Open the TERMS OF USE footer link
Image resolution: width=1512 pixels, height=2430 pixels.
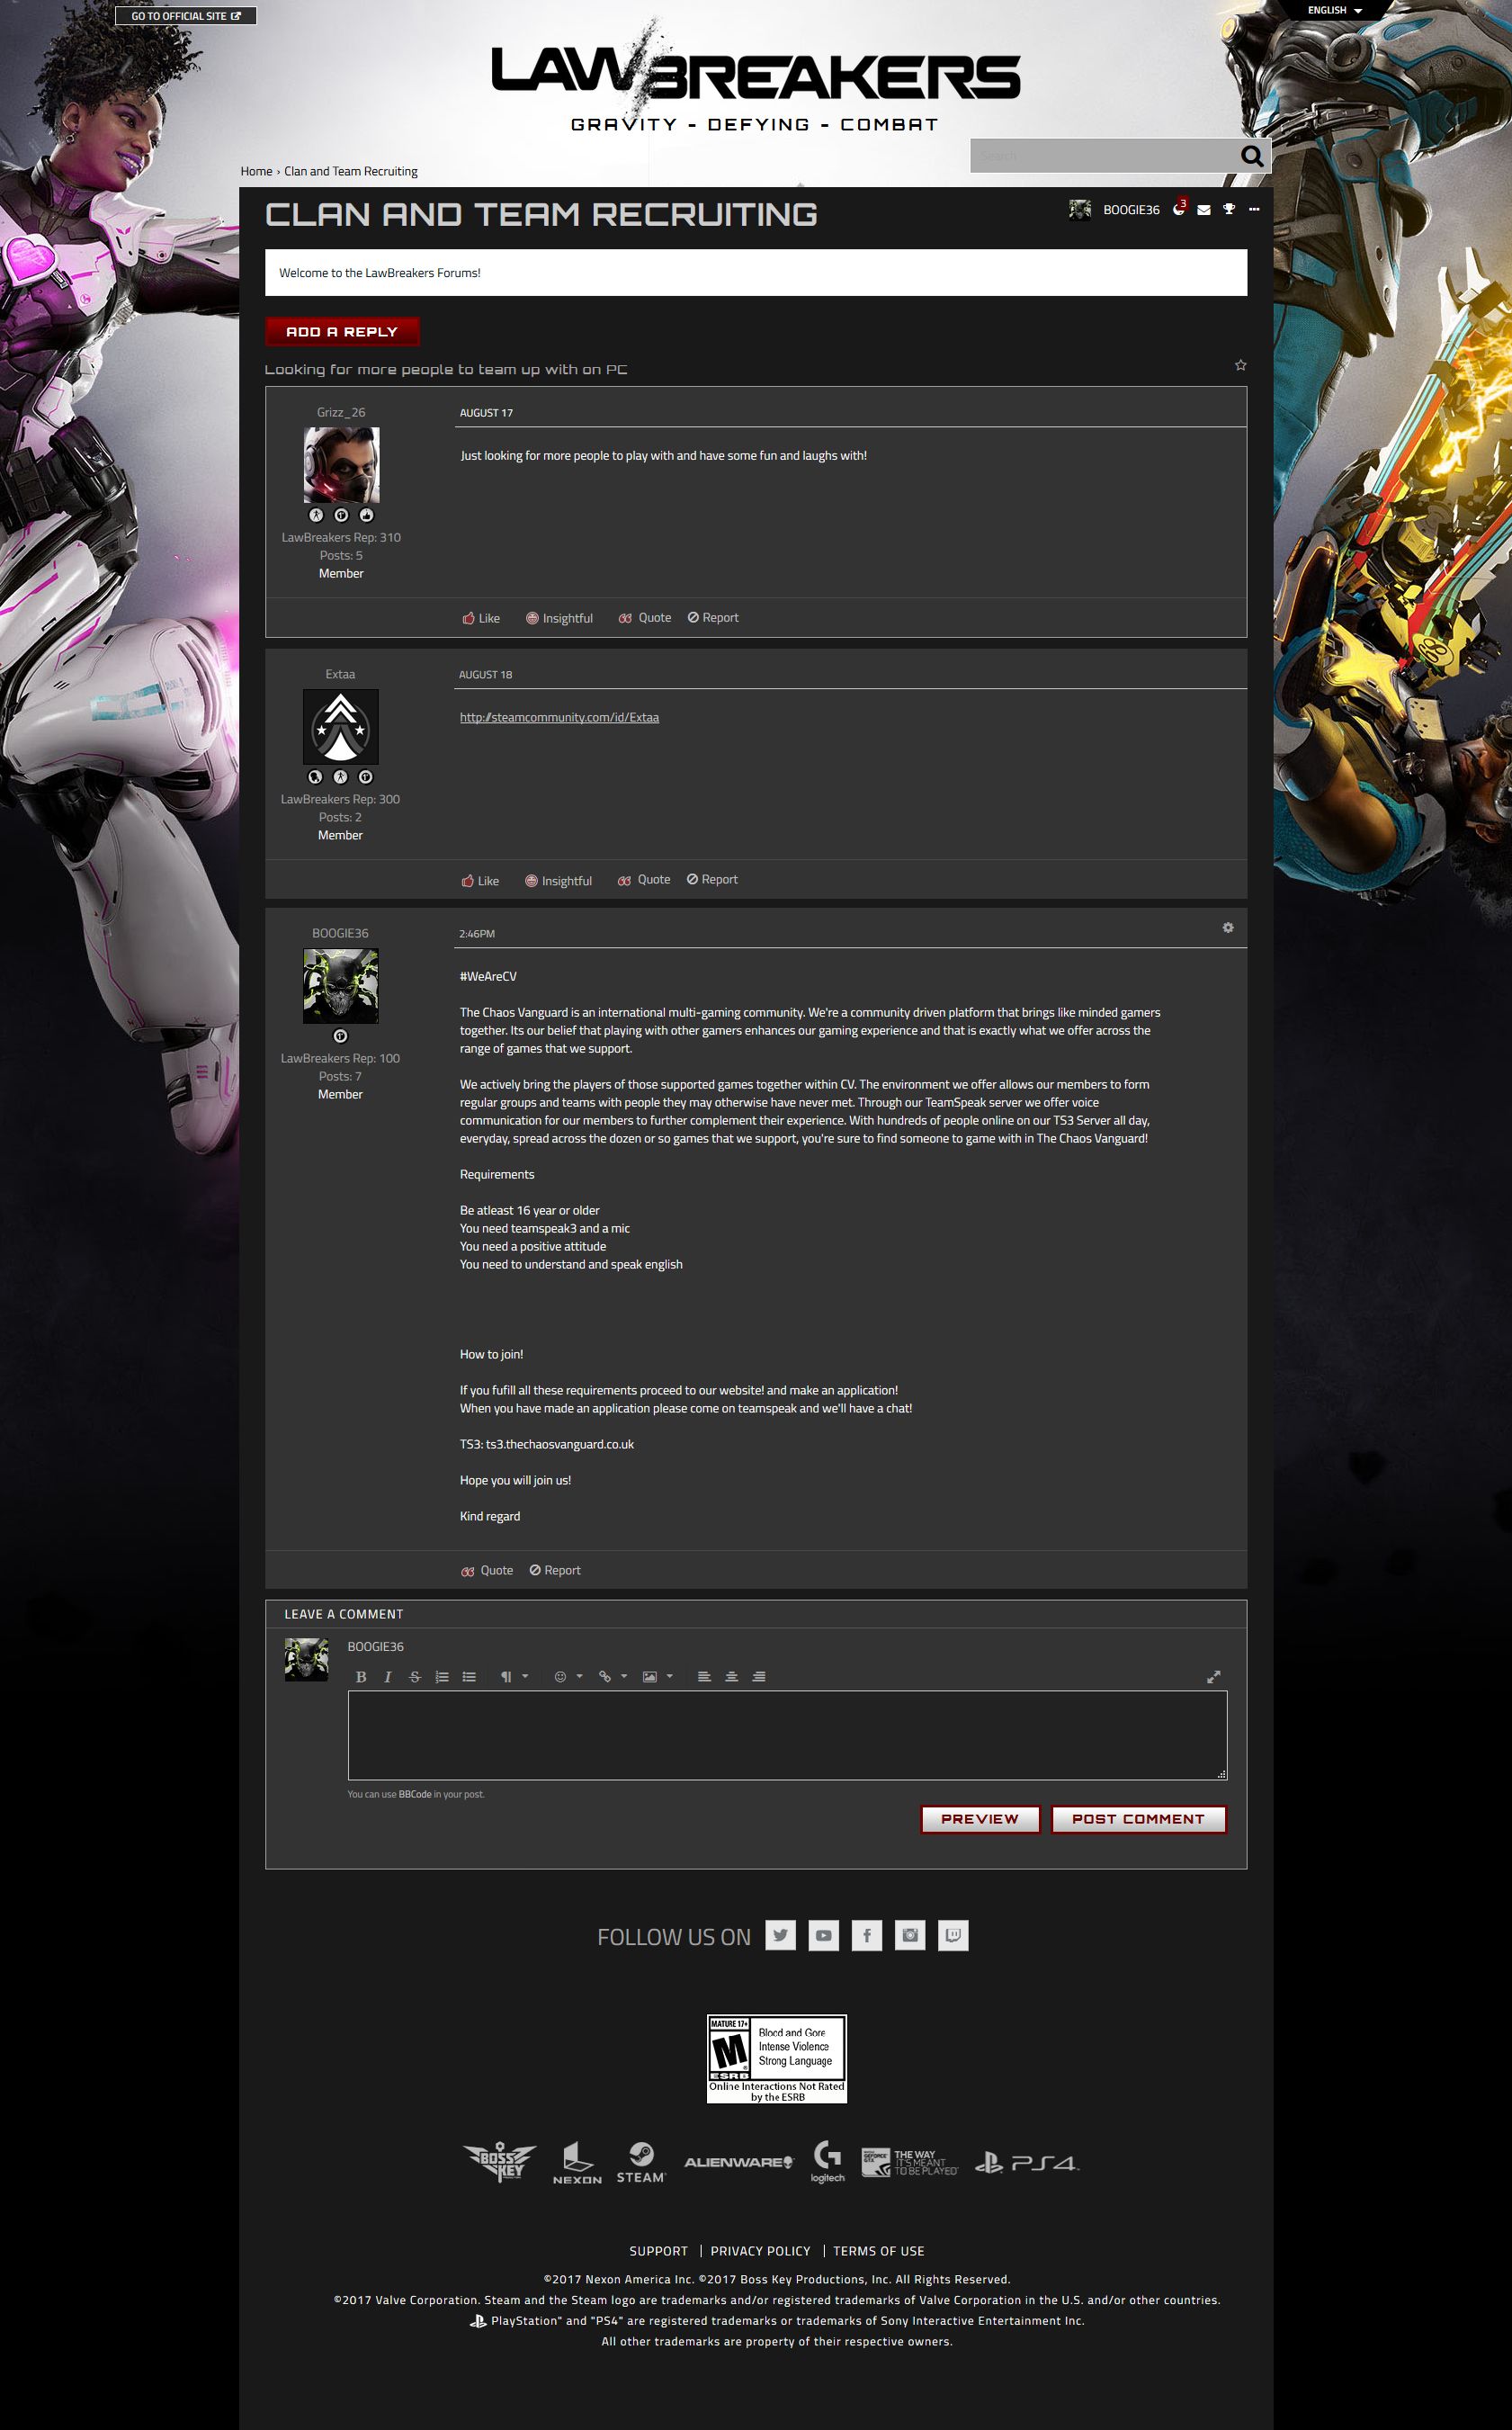(x=878, y=2251)
